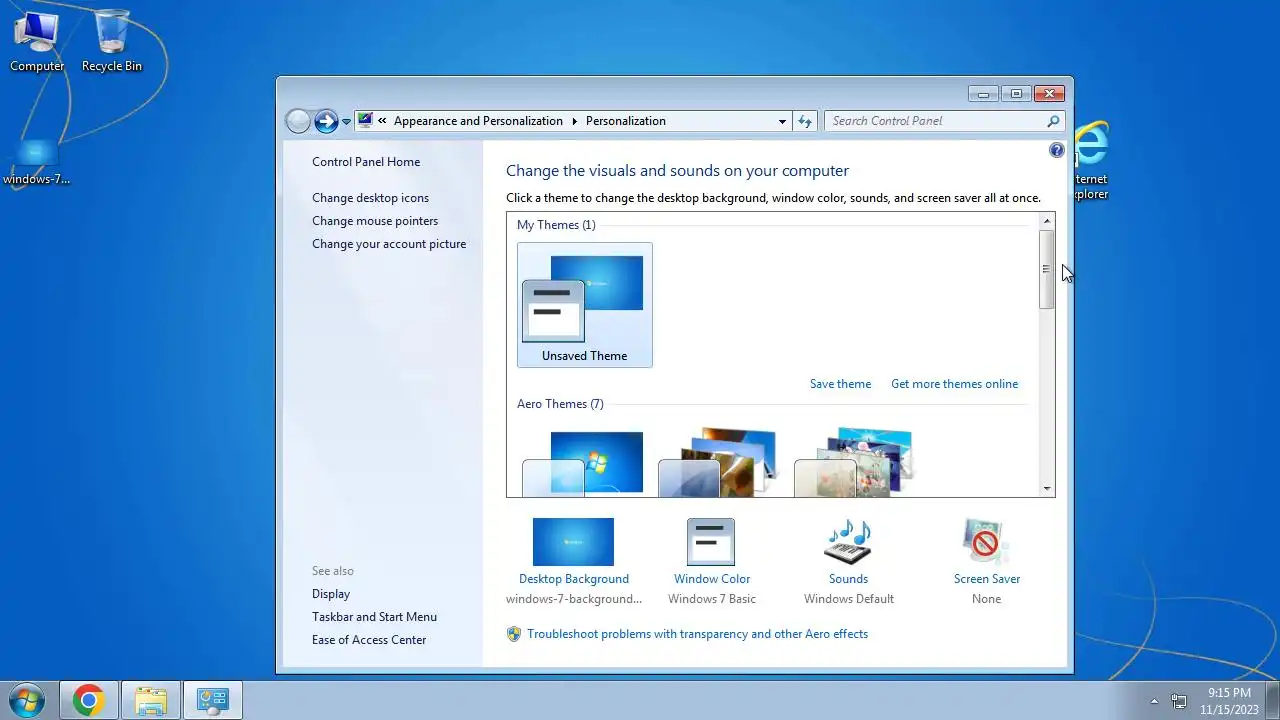
Task: Open Ease of Access Center link
Action: tap(369, 640)
